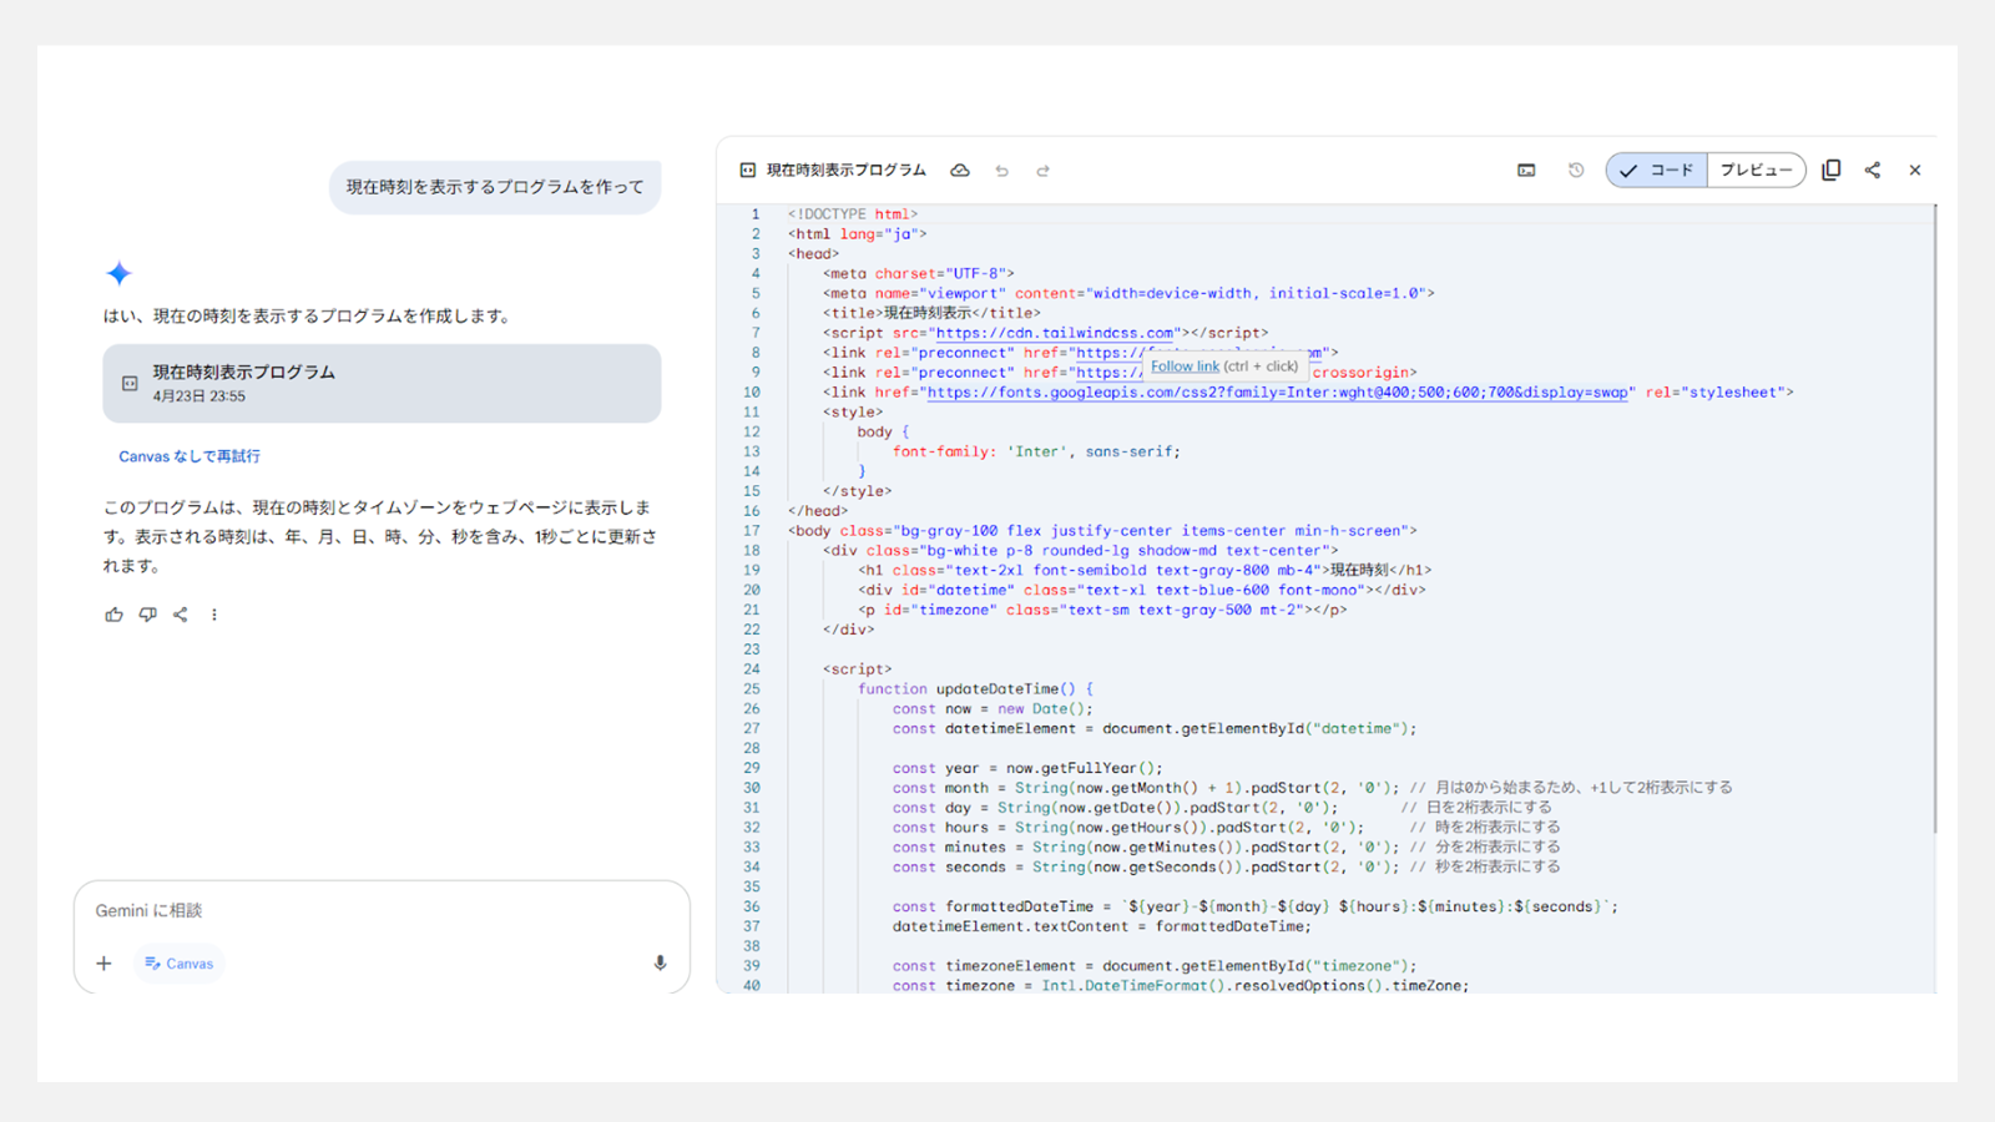Undo the last canvas edit
This screenshot has width=1995, height=1122.
click(x=1002, y=170)
